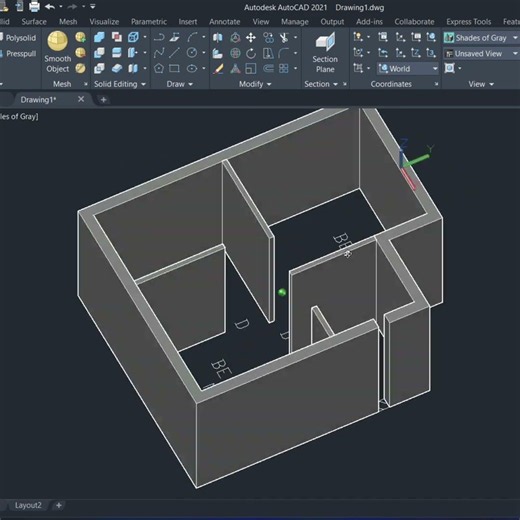Click the UCS Previous icon
The width and height of the screenshot is (520, 520).
(383, 53)
